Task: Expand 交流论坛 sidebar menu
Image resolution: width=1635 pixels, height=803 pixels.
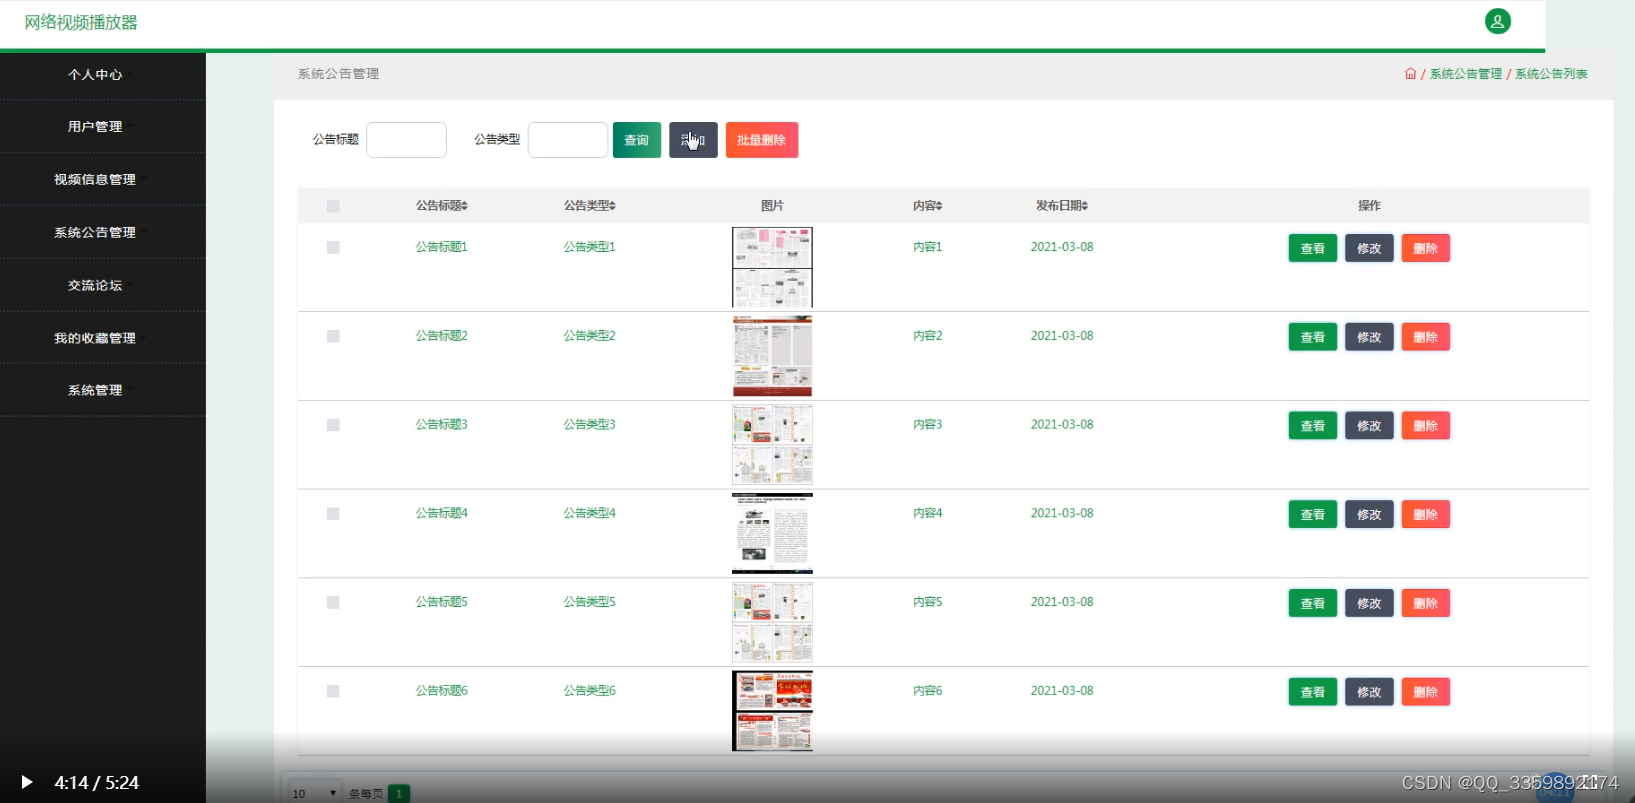Action: [x=102, y=286]
